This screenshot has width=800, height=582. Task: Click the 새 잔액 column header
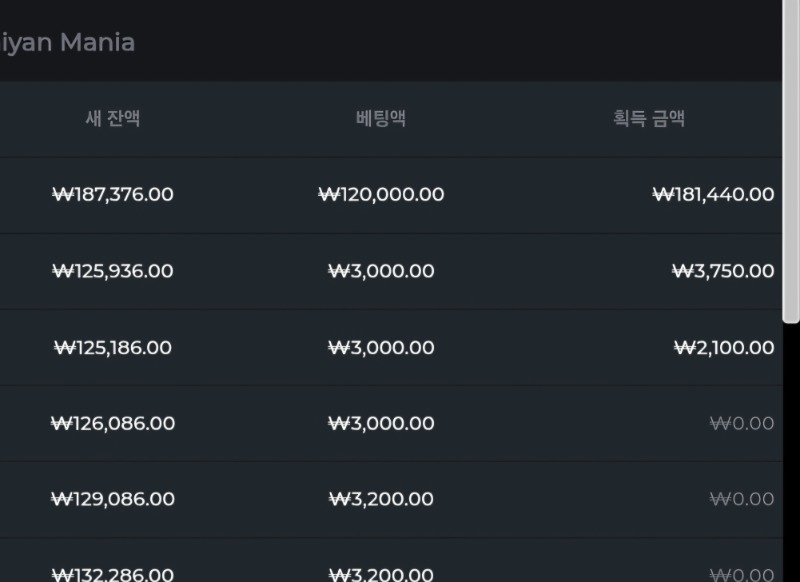[x=113, y=118]
